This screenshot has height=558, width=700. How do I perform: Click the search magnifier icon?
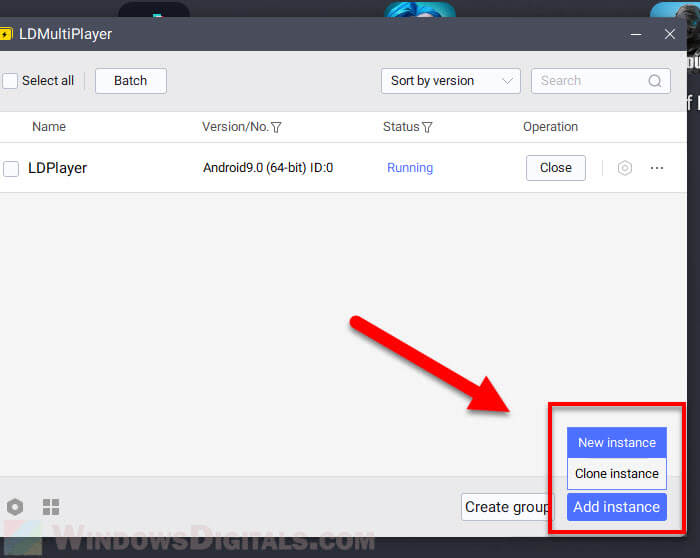[x=654, y=81]
